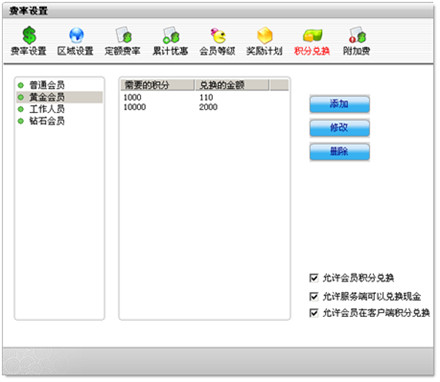Viewport: 440px width, 382px height.
Task: Open 附加费 toolbar icon
Action: [x=357, y=35]
